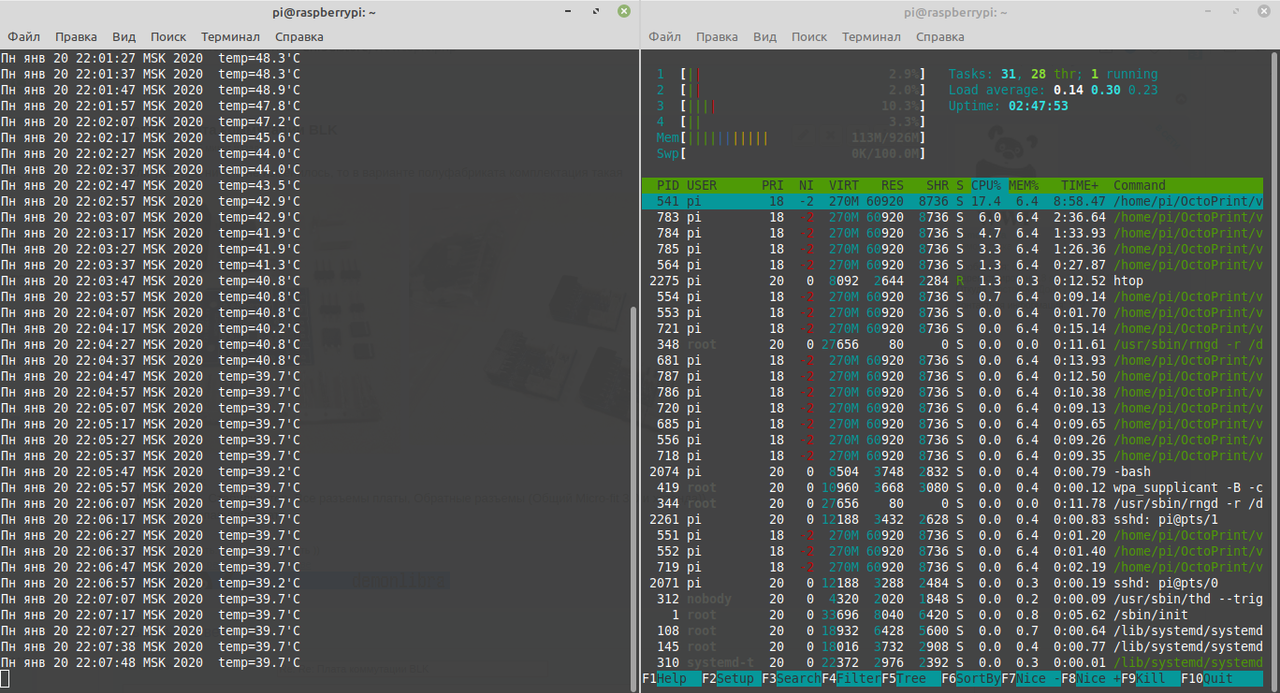Sort htop by MEM% column header
The image size is (1280, 693).
pos(1023,185)
